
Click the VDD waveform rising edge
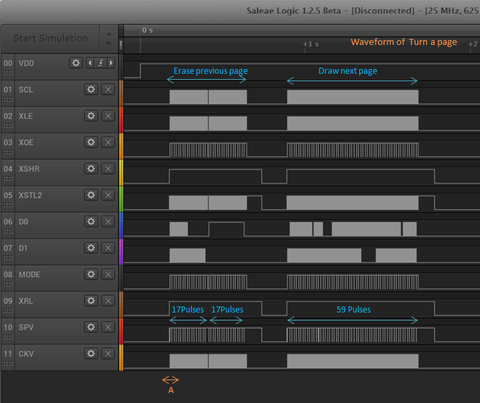141,70
